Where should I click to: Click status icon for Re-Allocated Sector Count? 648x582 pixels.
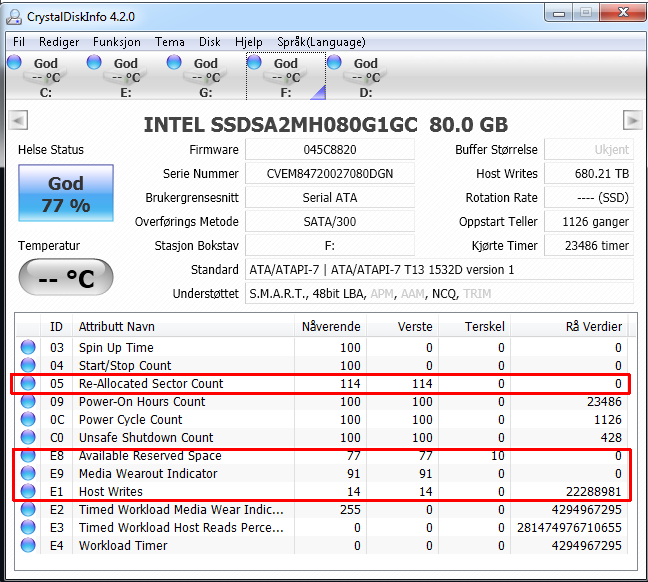pyautogui.click(x=28, y=383)
